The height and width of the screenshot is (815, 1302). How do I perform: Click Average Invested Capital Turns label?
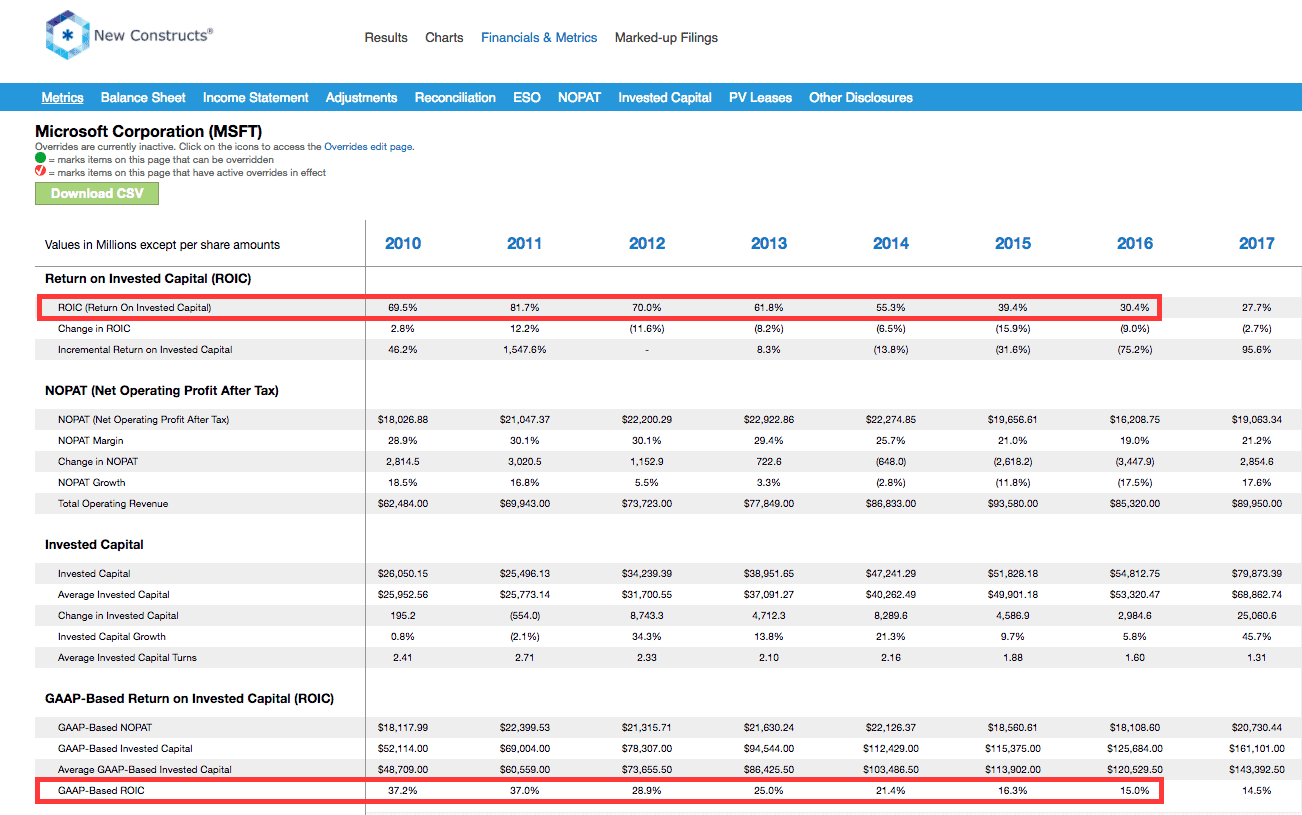127,658
